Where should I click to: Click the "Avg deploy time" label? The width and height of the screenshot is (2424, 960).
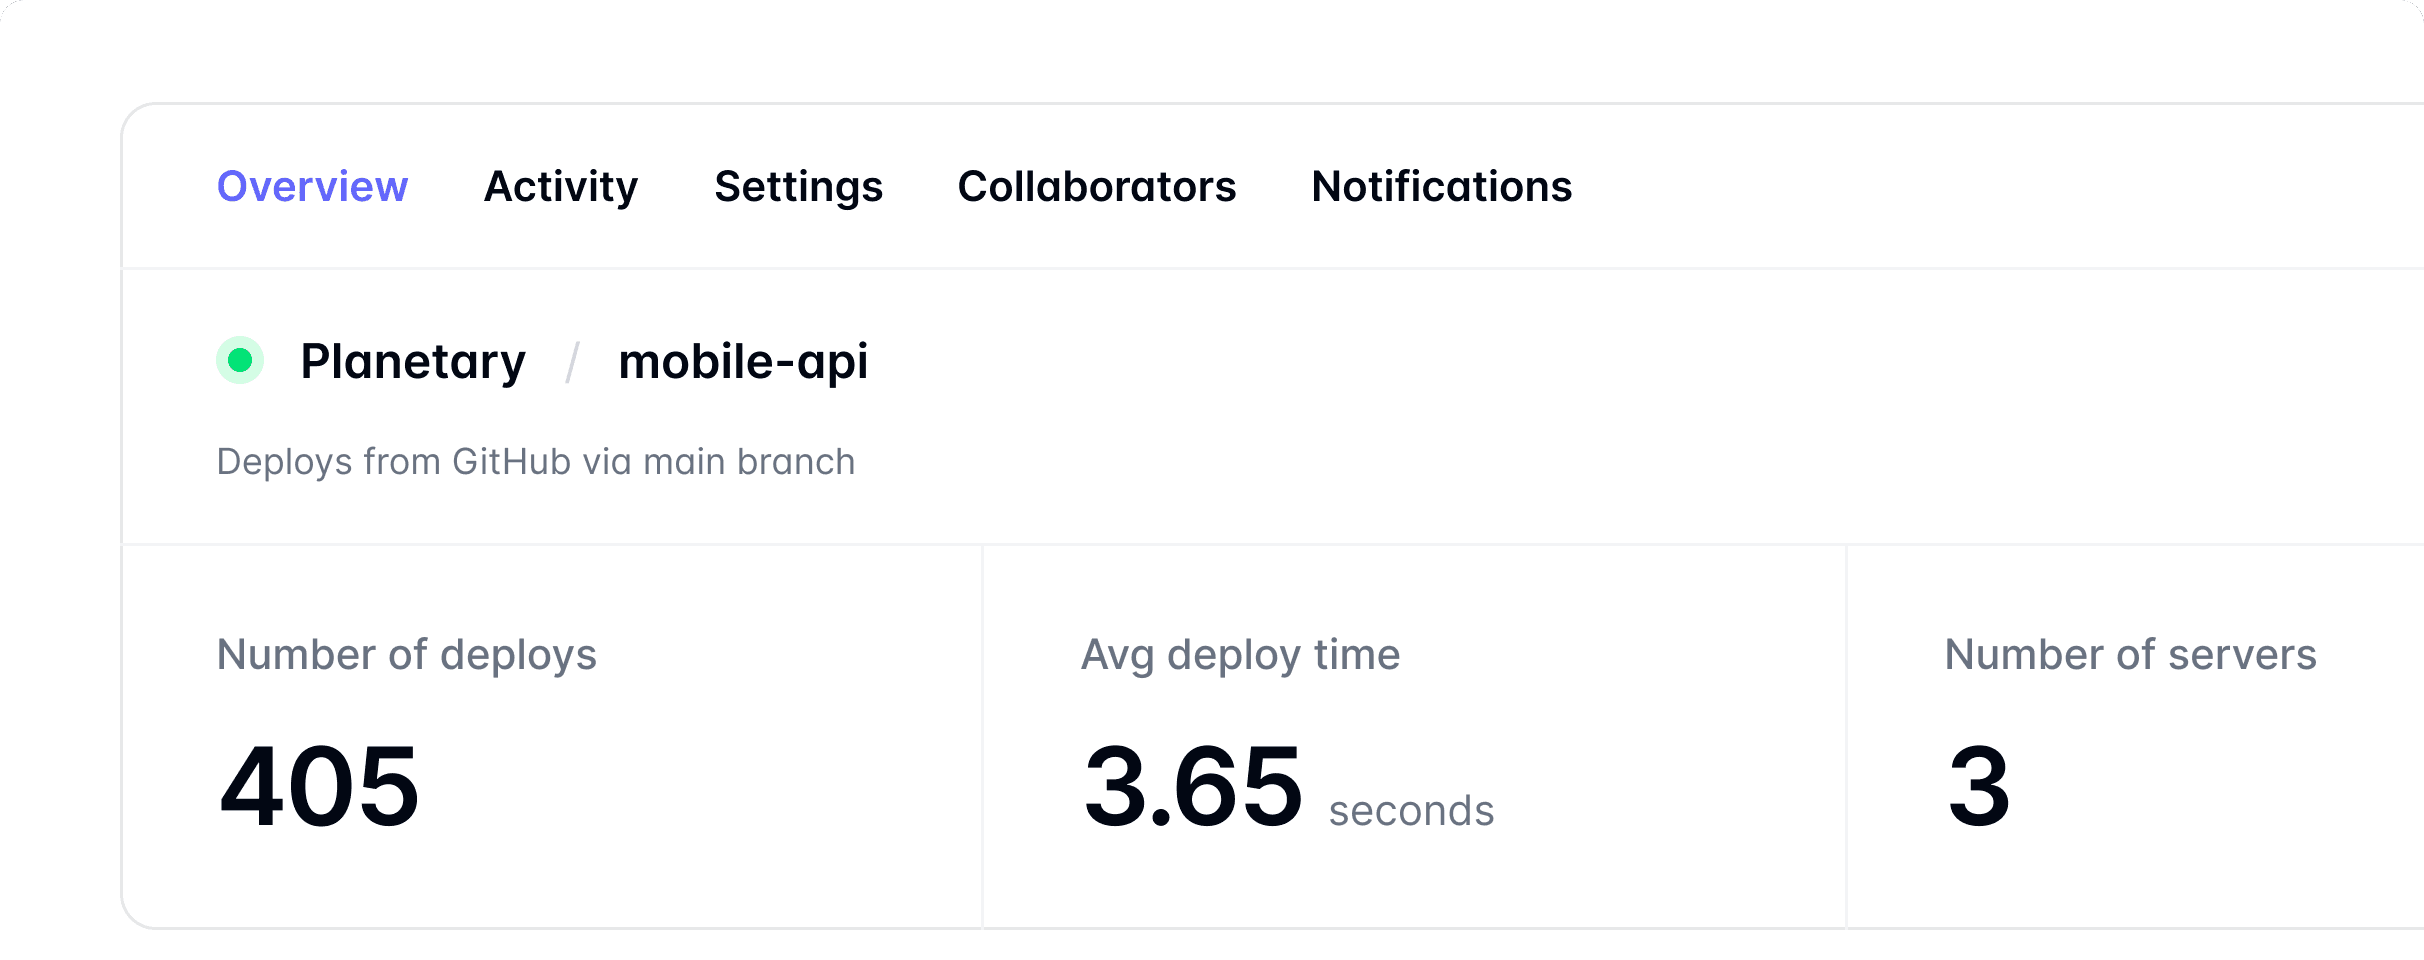(1240, 655)
